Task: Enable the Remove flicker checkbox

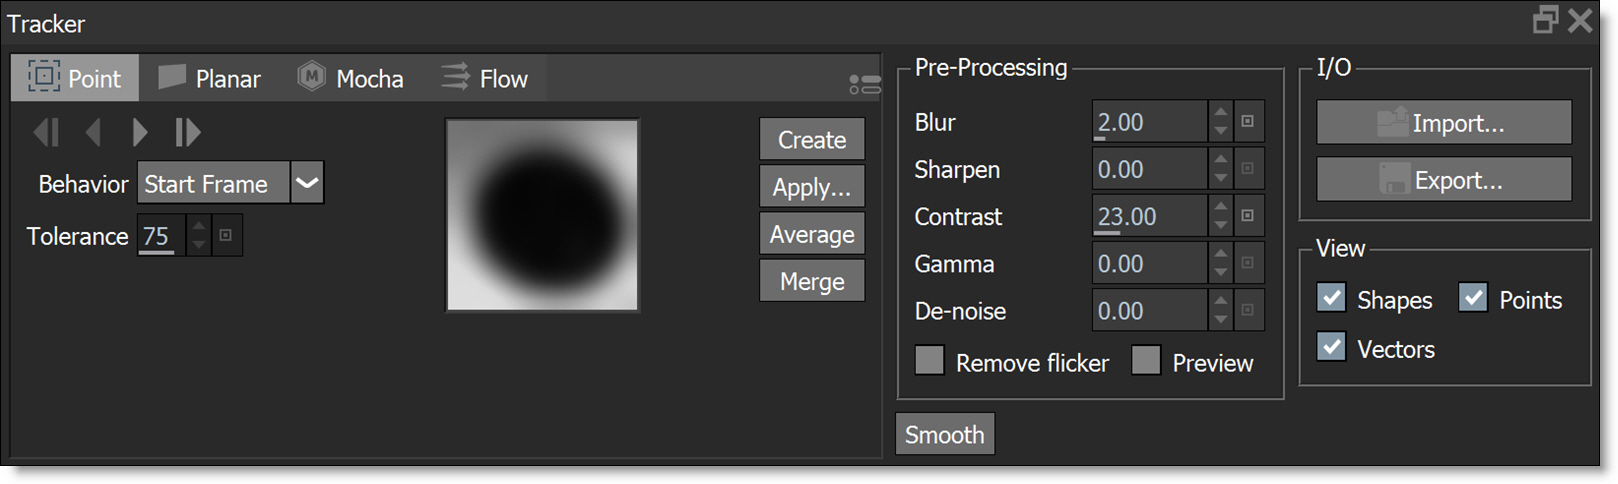Action: coord(930,361)
